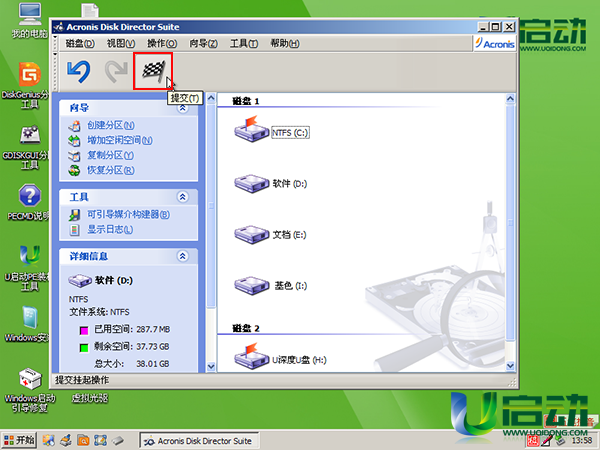
Task: Click the 复制分区 wizard icon
Action: tap(75, 155)
